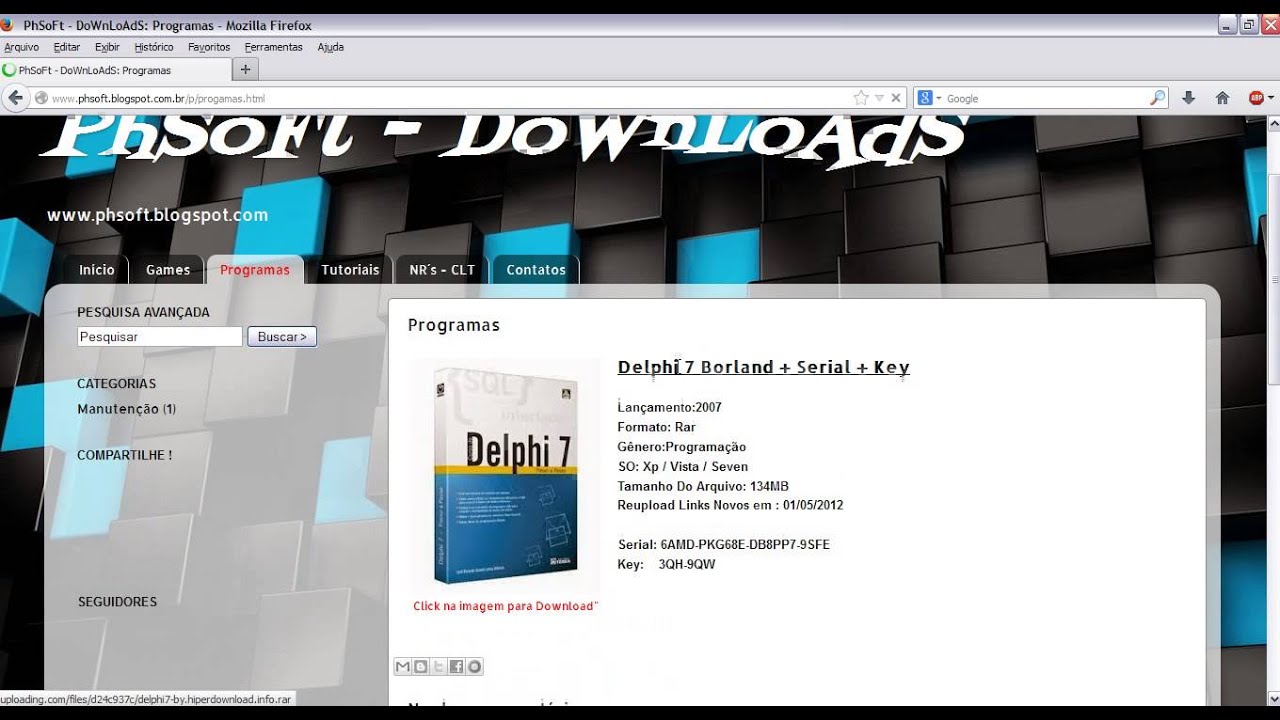This screenshot has width=1280, height=720.
Task: Click the SEGUIDORES sidebar heading
Action: point(118,602)
